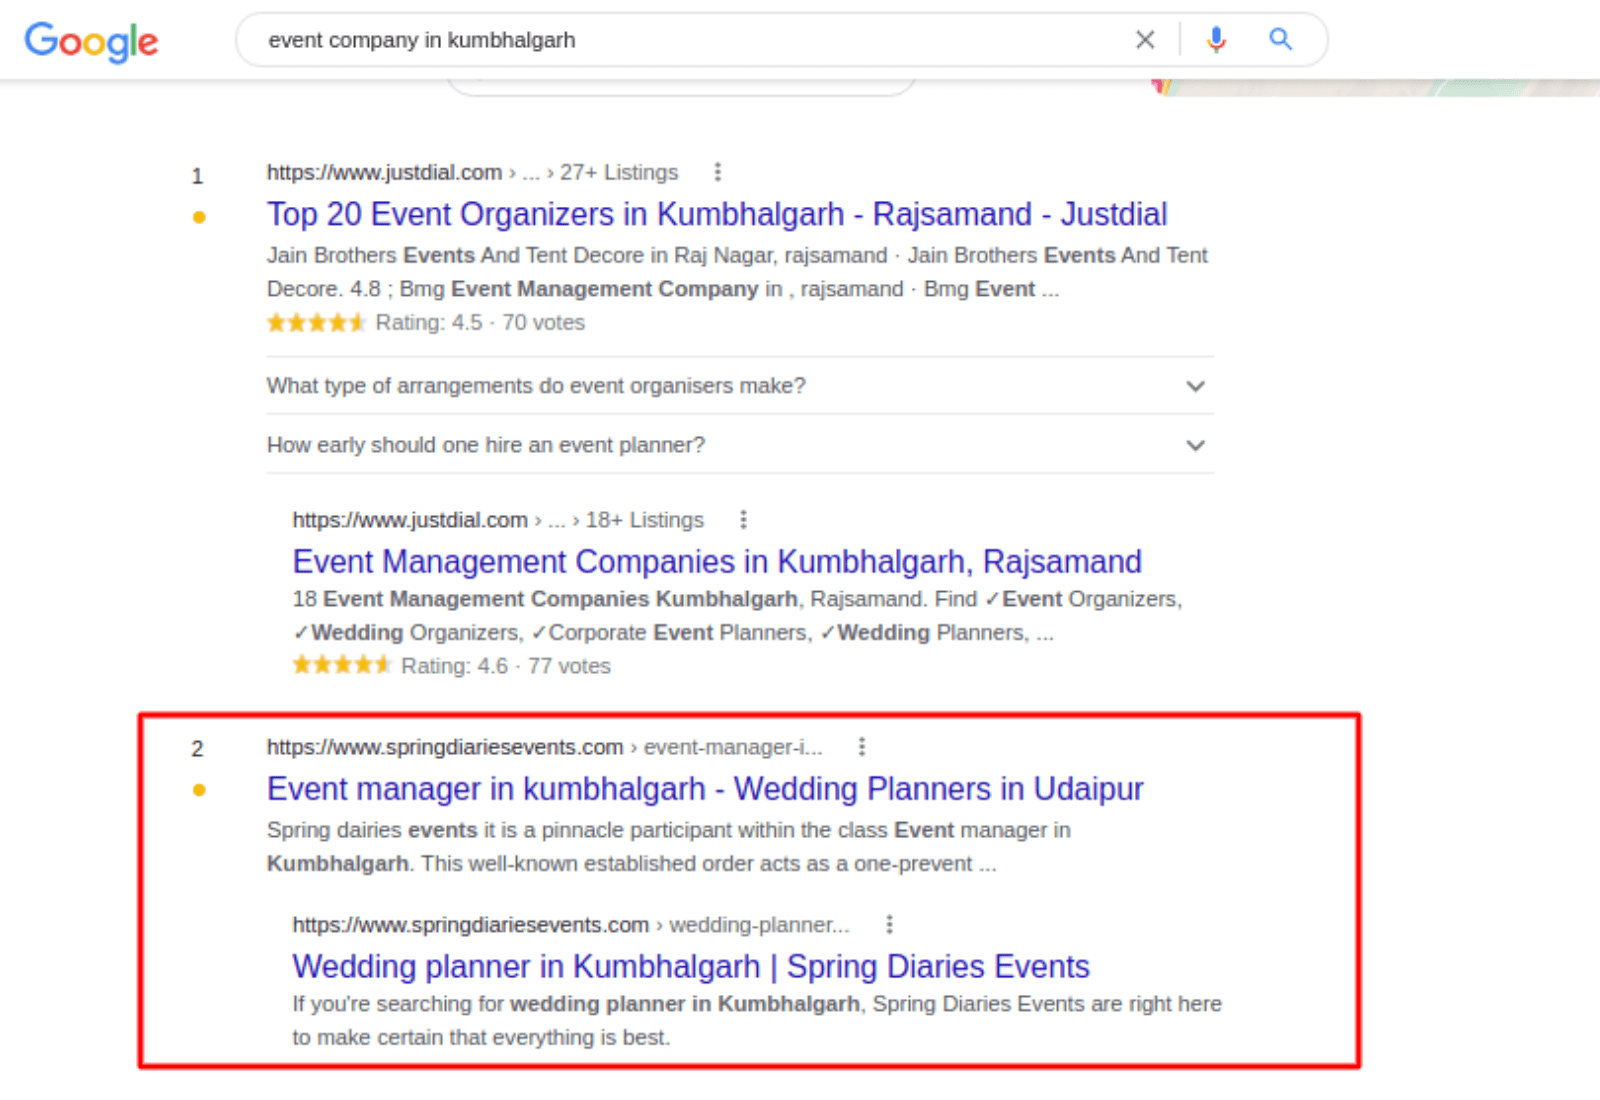Screen dimensions: 1600x1100
Task: Expand 'How early should one hire' question
Action: point(1195,445)
